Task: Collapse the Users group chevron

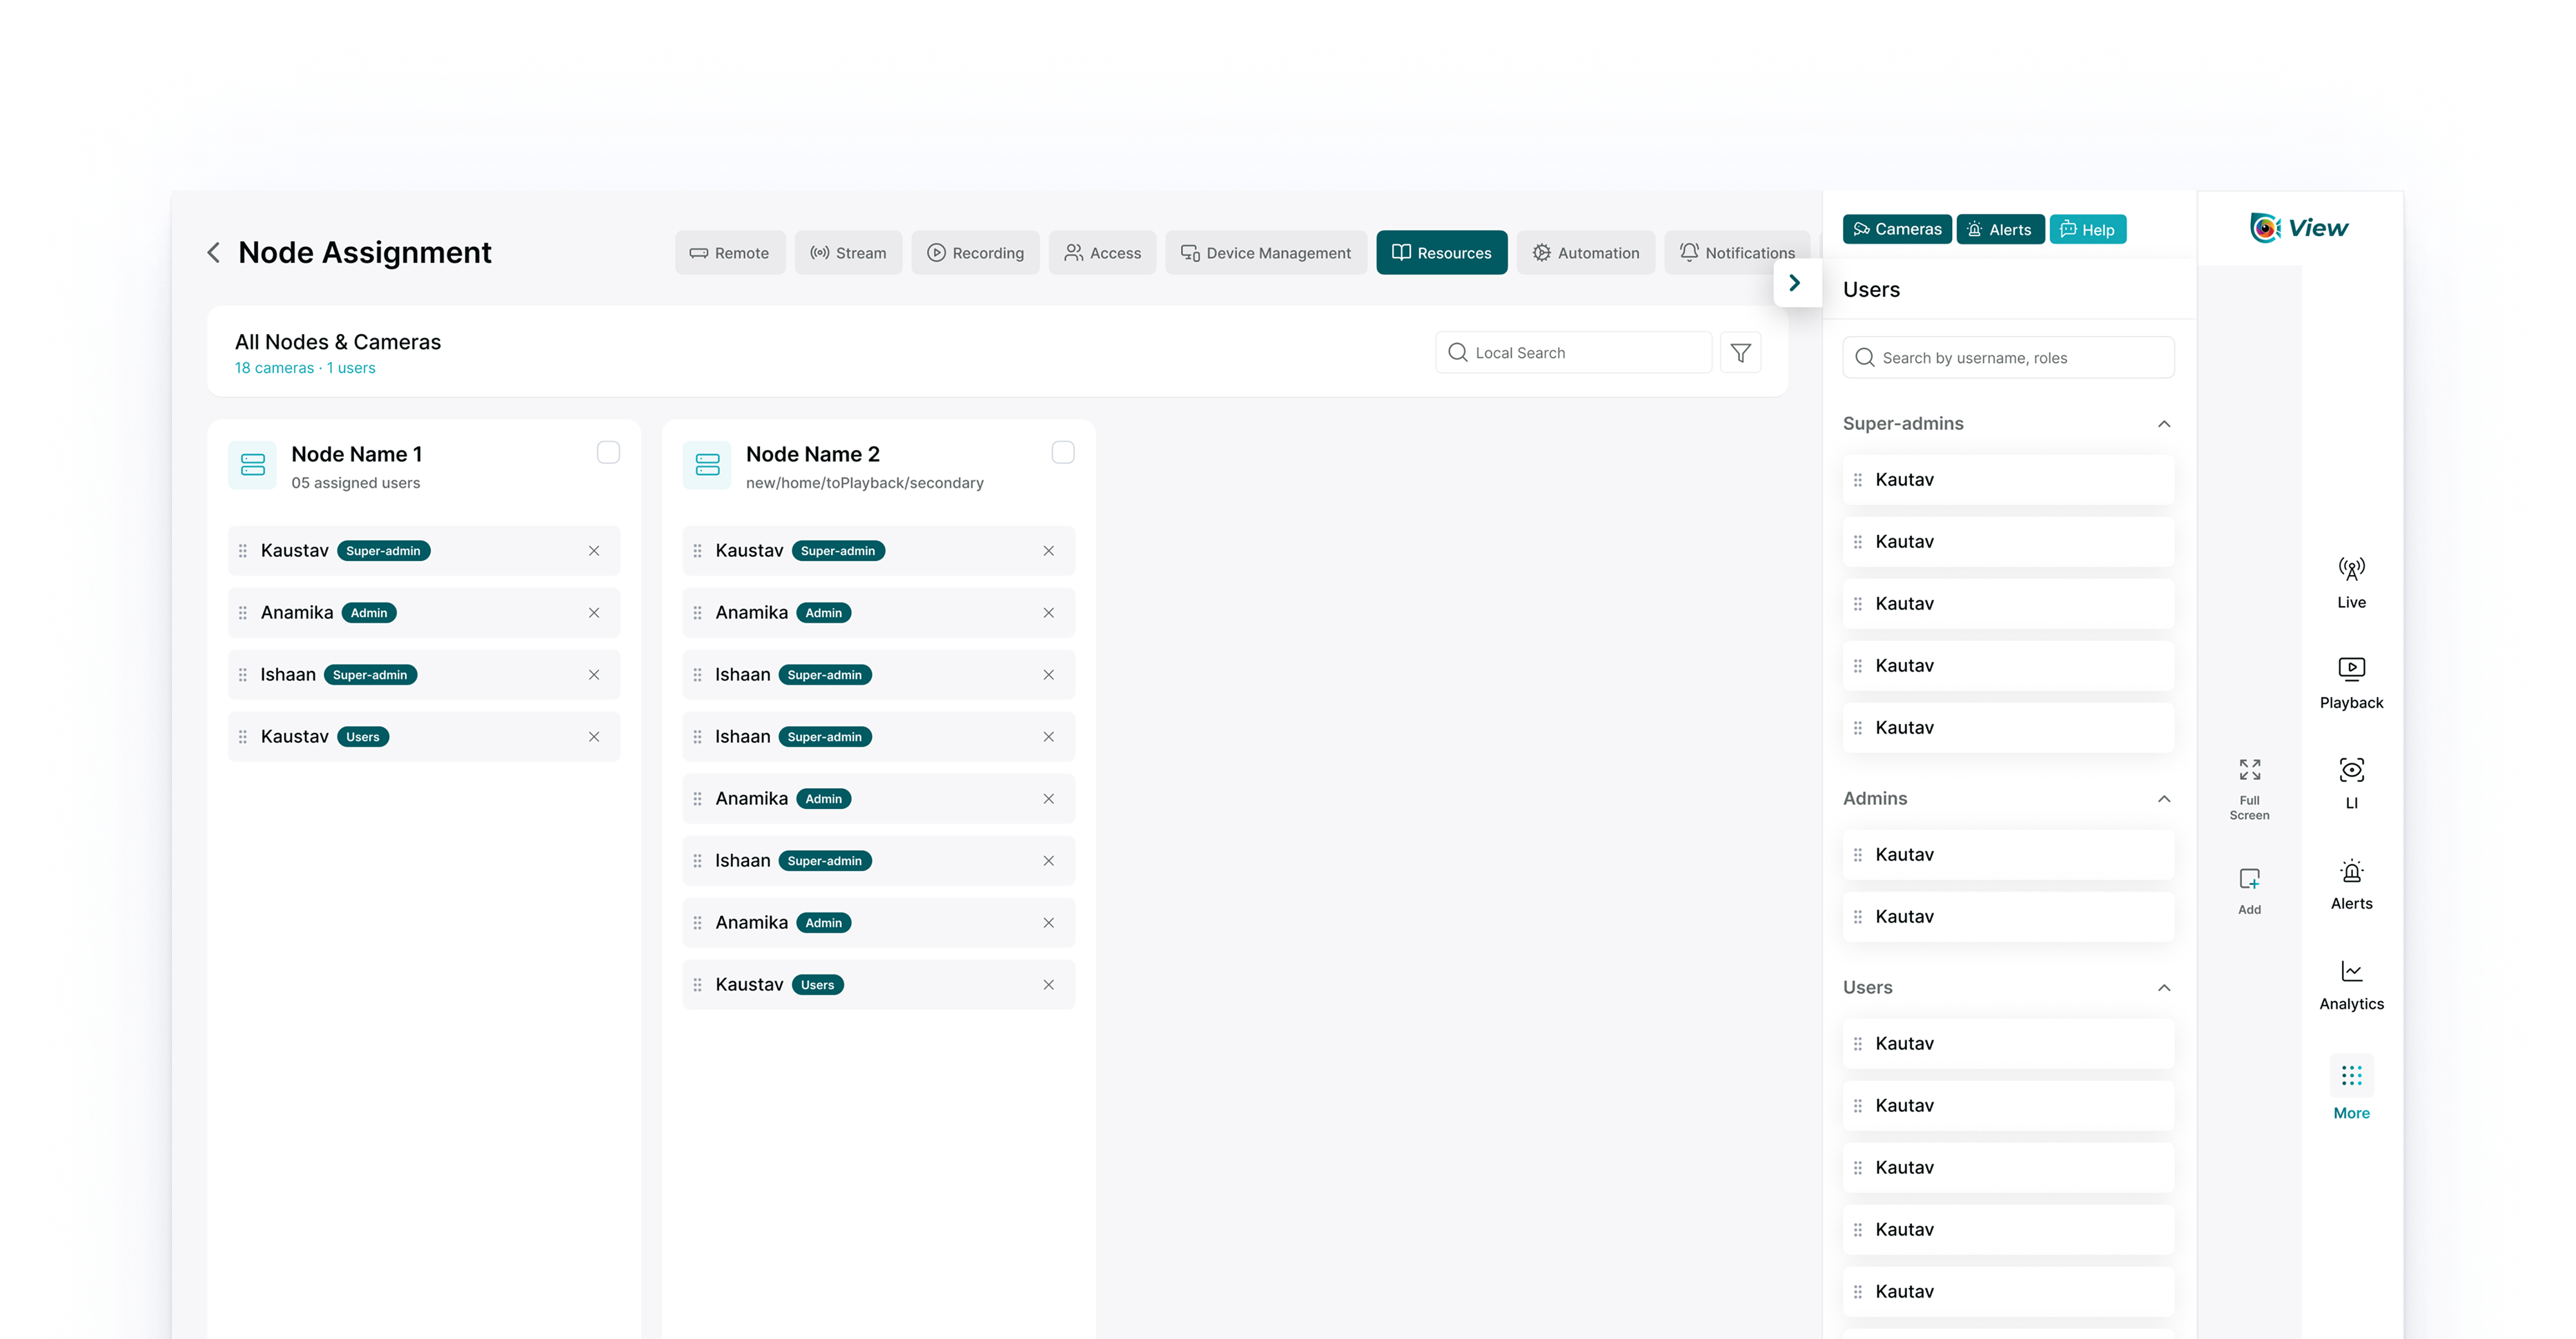Action: point(2164,988)
